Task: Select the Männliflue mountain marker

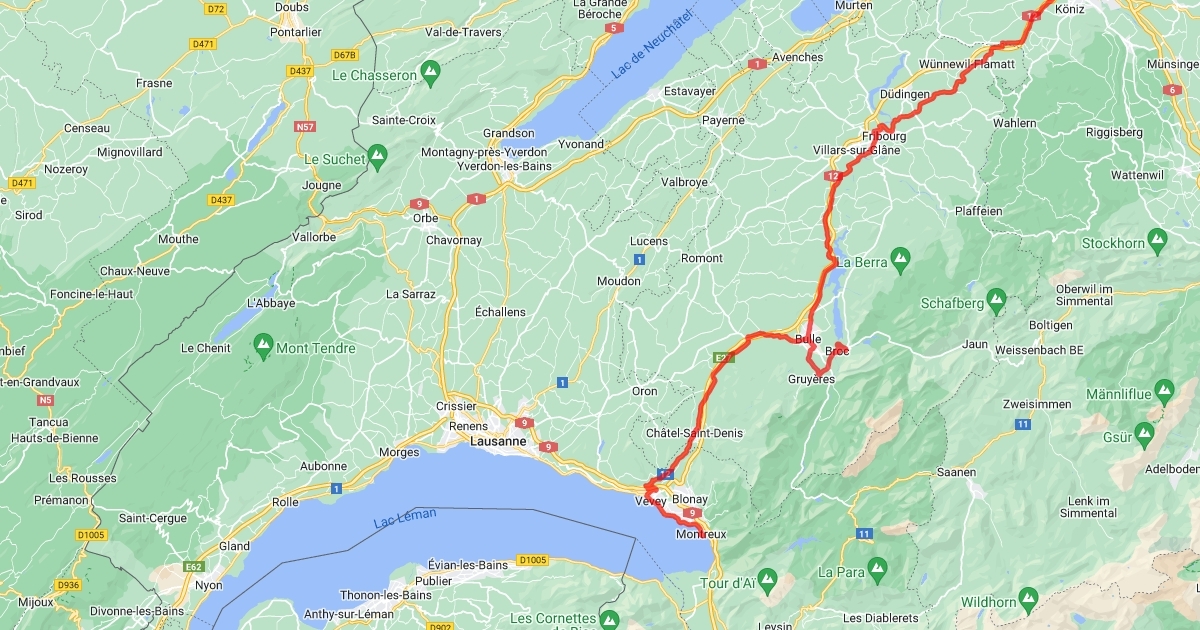Action: click(1164, 390)
